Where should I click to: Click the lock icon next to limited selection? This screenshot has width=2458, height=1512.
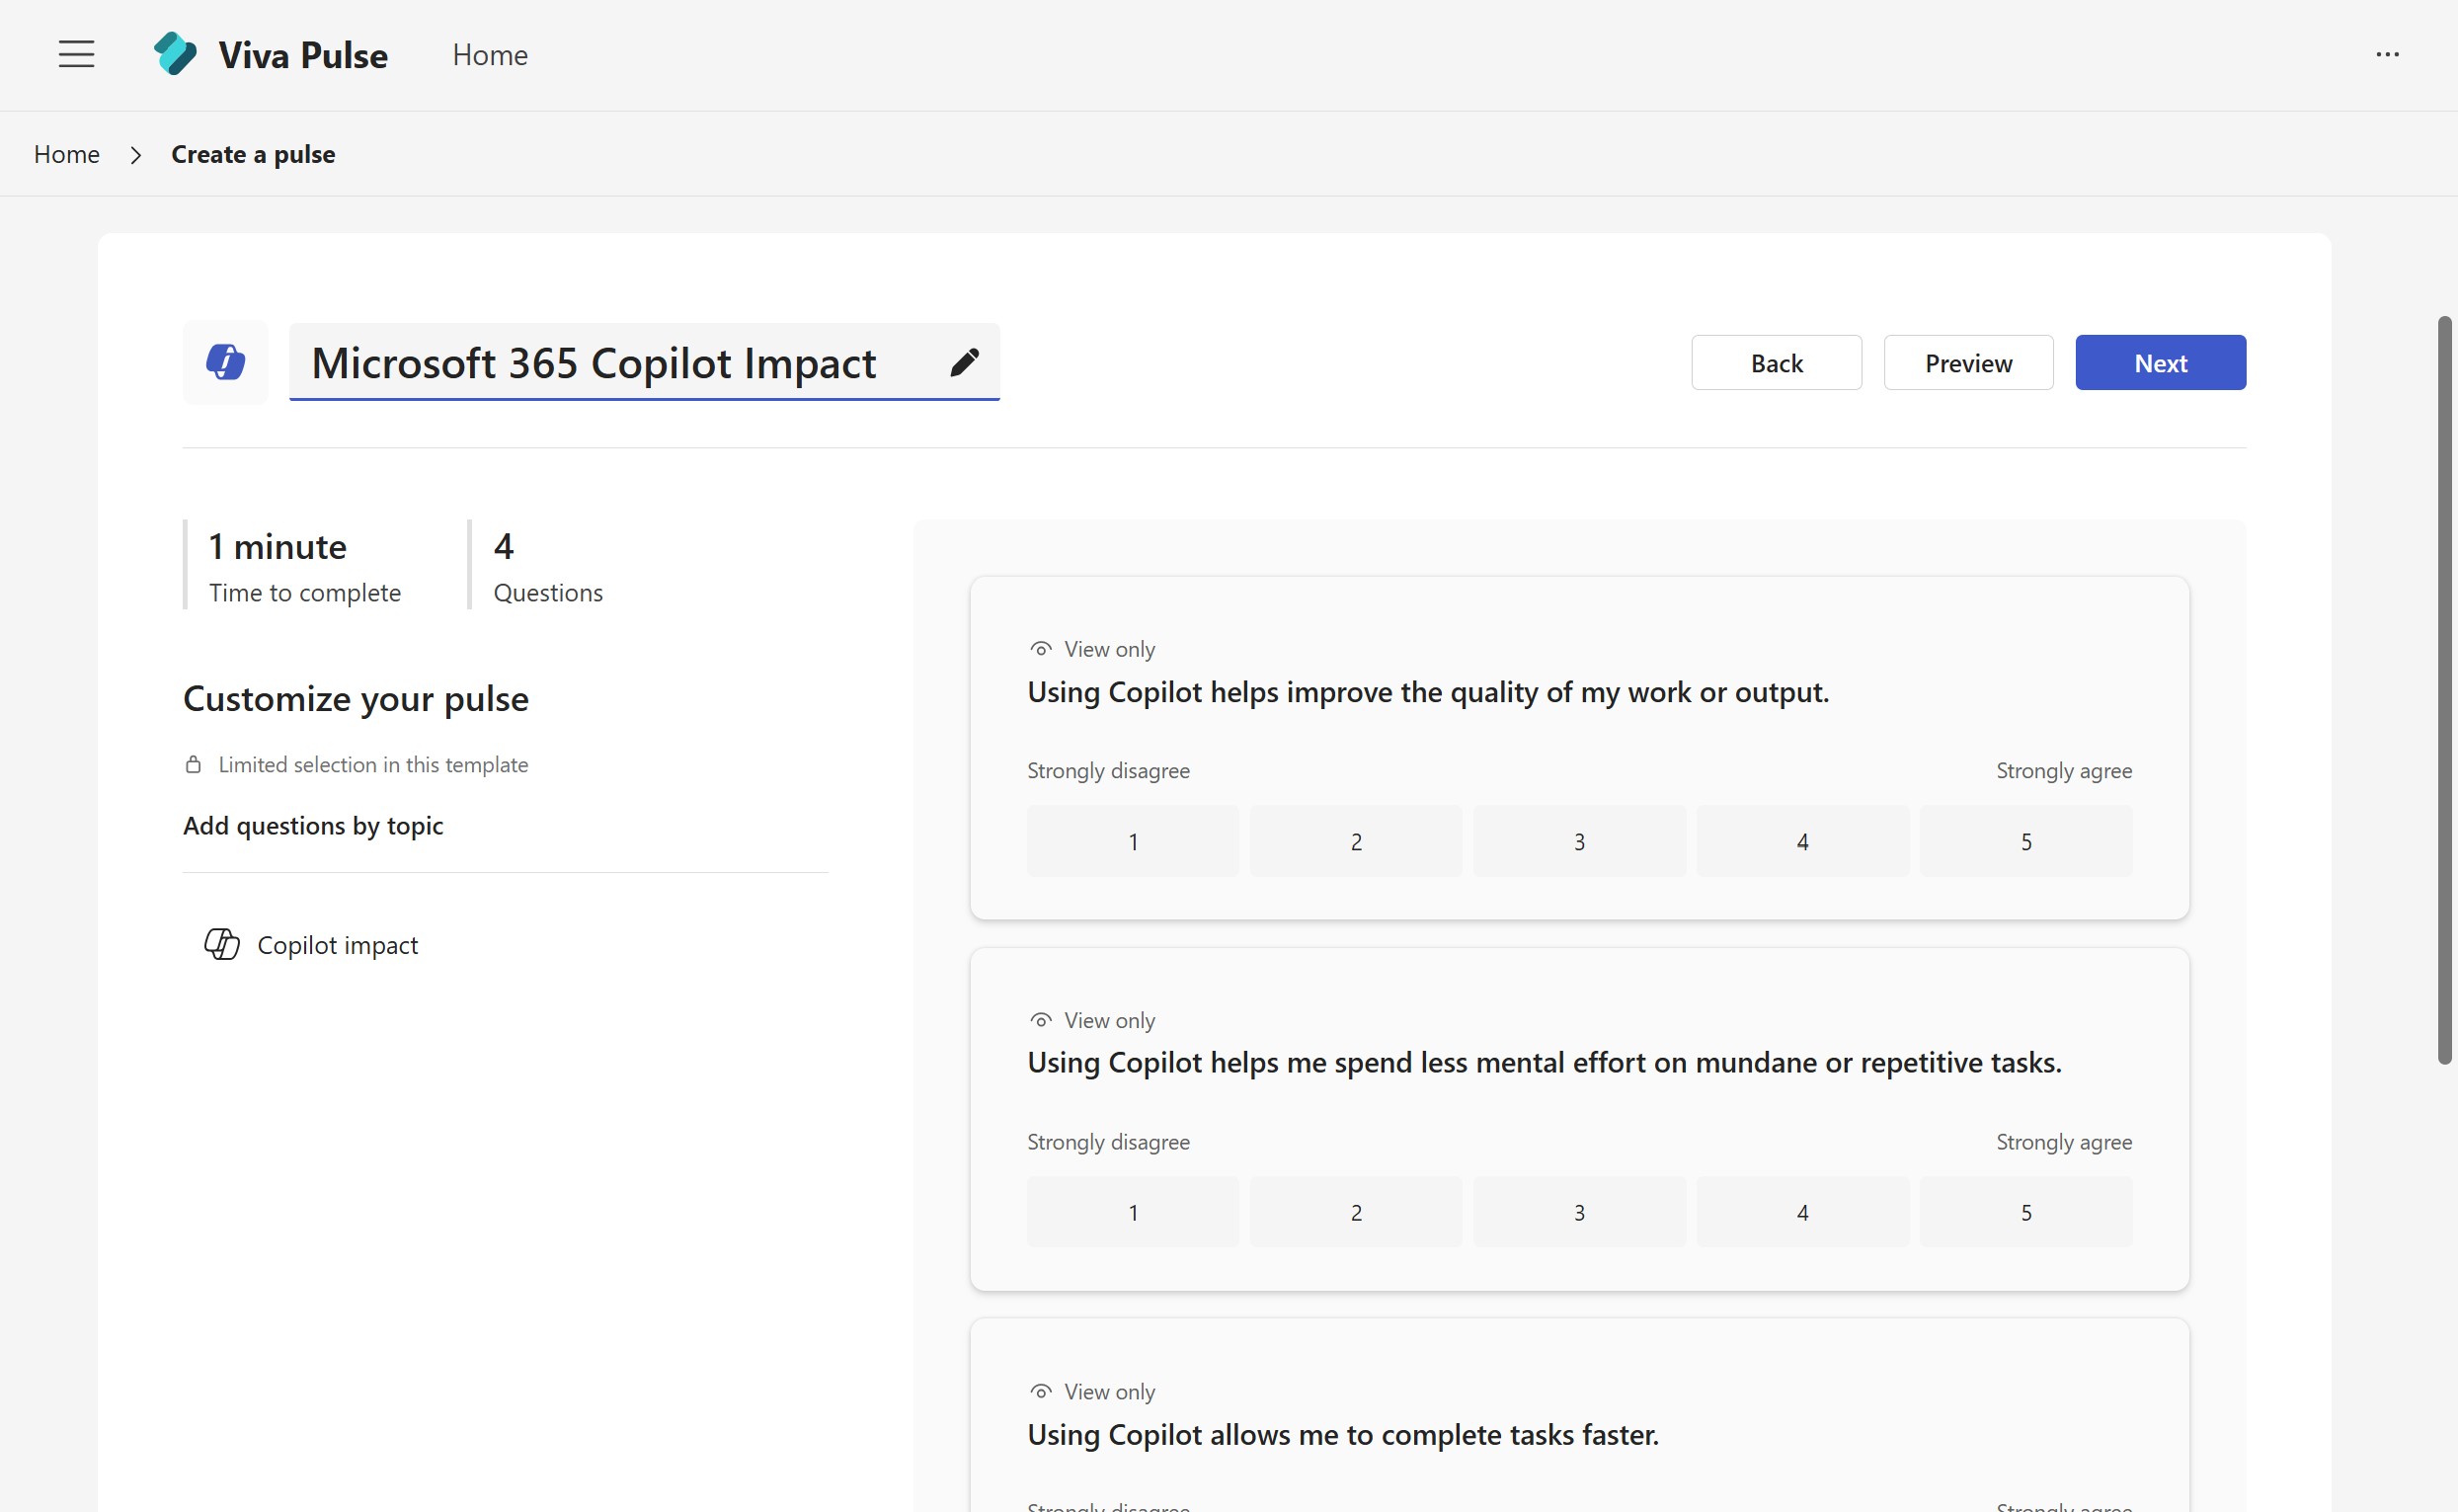click(192, 764)
